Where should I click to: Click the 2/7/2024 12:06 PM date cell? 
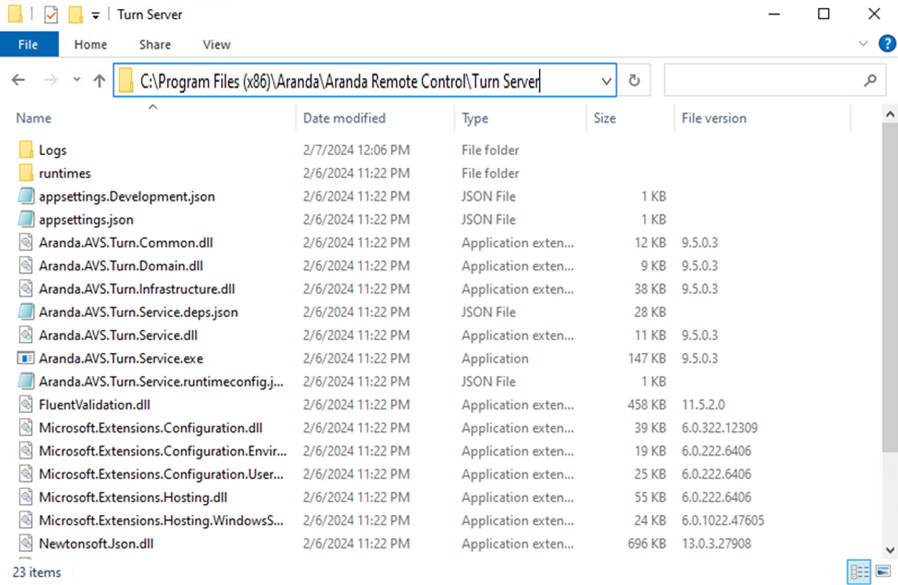pyautogui.click(x=356, y=150)
